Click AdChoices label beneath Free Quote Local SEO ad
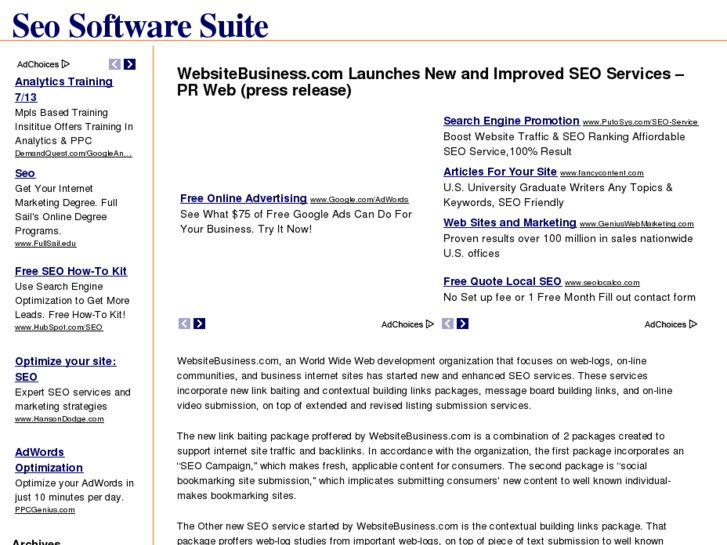 (671, 324)
